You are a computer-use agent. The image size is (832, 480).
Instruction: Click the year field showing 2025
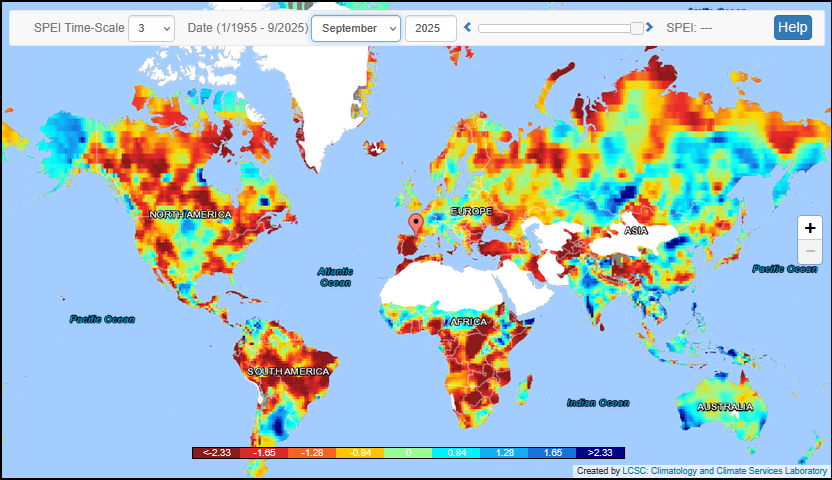click(430, 28)
